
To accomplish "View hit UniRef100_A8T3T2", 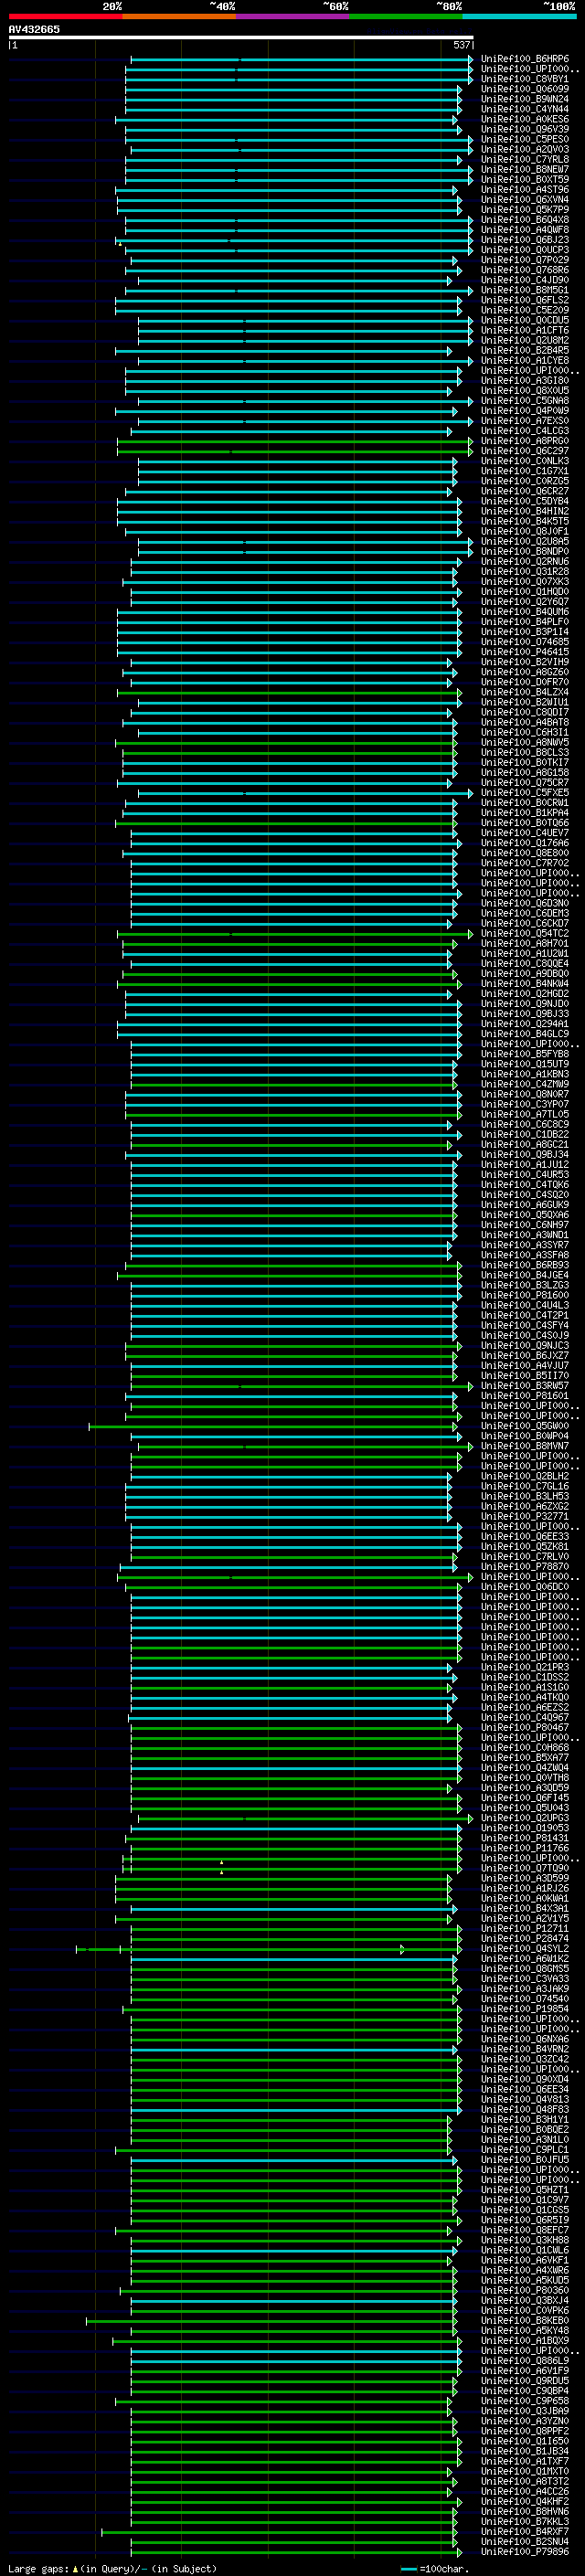I will point(525,2481).
